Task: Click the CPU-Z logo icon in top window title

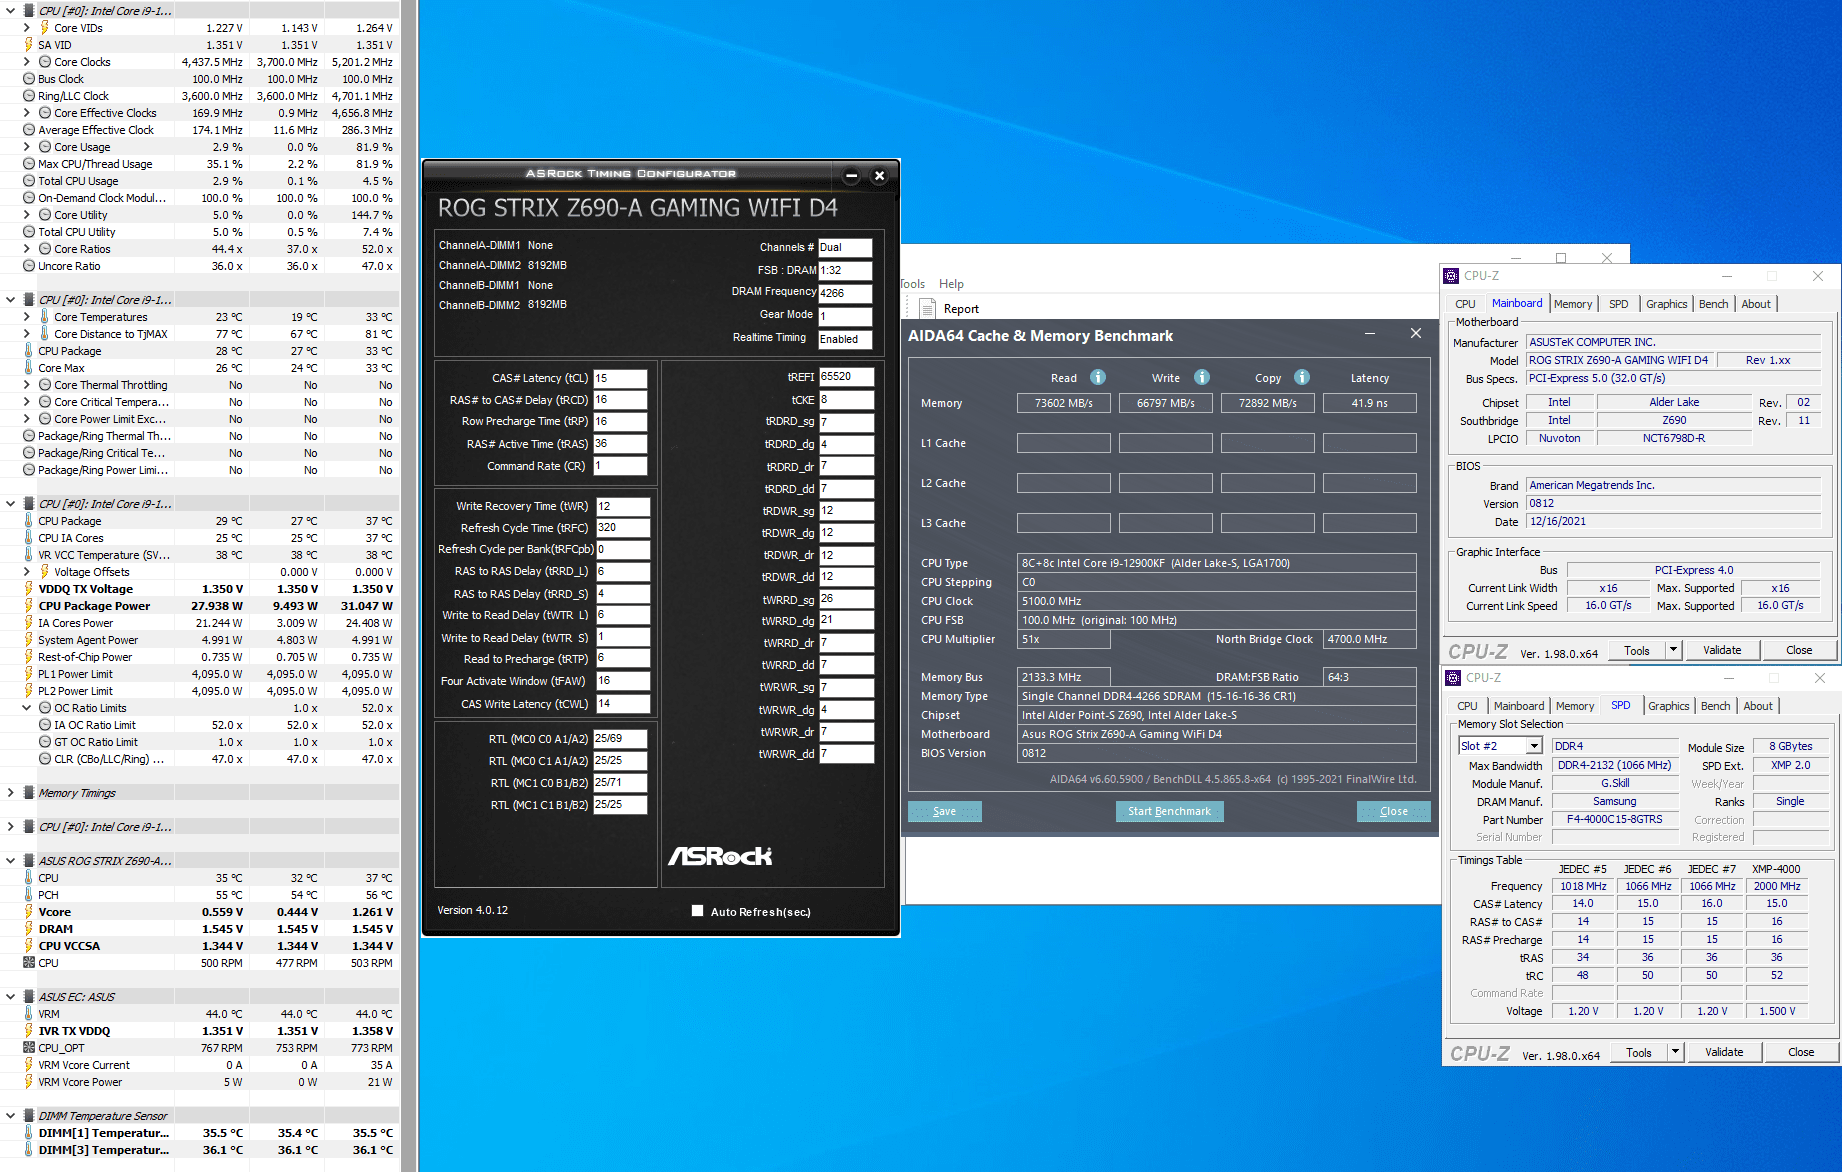Action: 1451,276
